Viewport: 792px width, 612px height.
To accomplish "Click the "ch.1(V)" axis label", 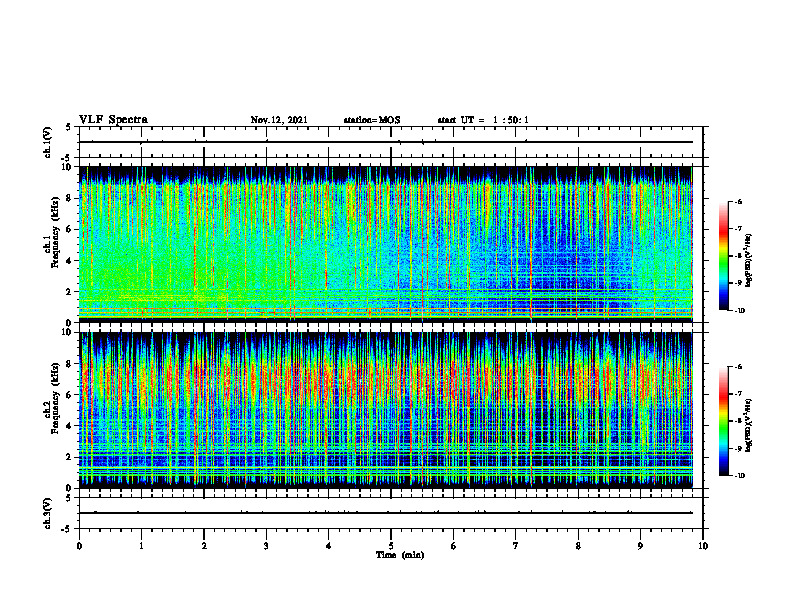I will (x=47, y=142).
